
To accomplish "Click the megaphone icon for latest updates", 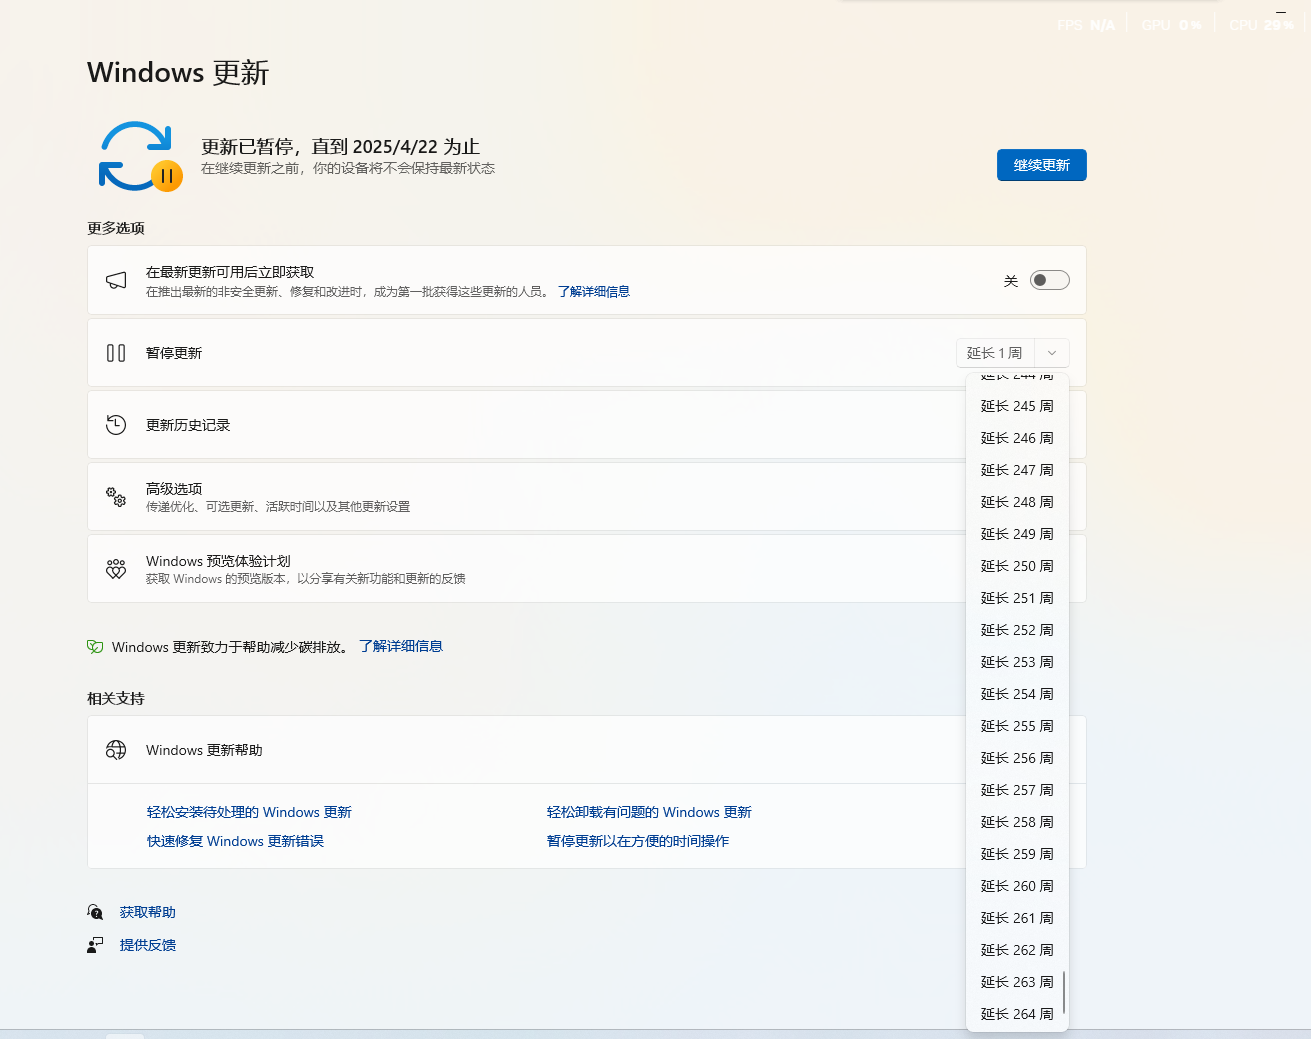I will (116, 280).
